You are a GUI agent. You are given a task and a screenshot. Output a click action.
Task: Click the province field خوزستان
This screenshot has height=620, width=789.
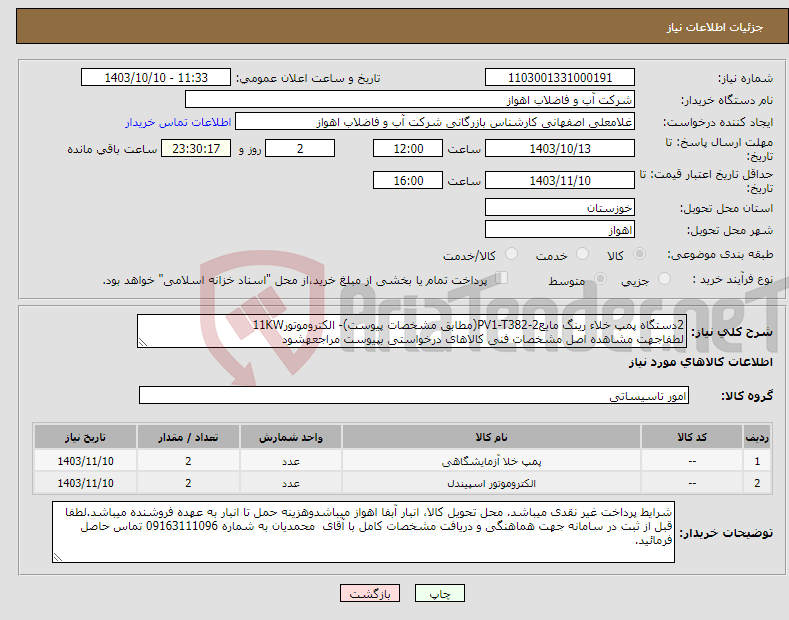pyautogui.click(x=560, y=207)
